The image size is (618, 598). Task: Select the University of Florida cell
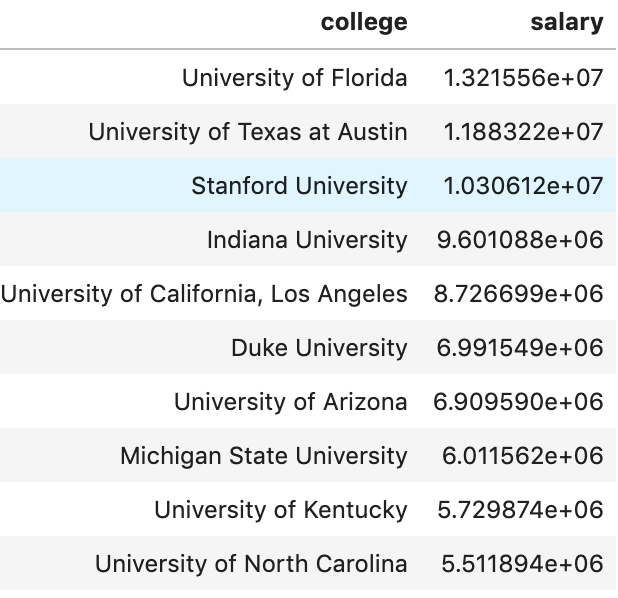pos(294,78)
